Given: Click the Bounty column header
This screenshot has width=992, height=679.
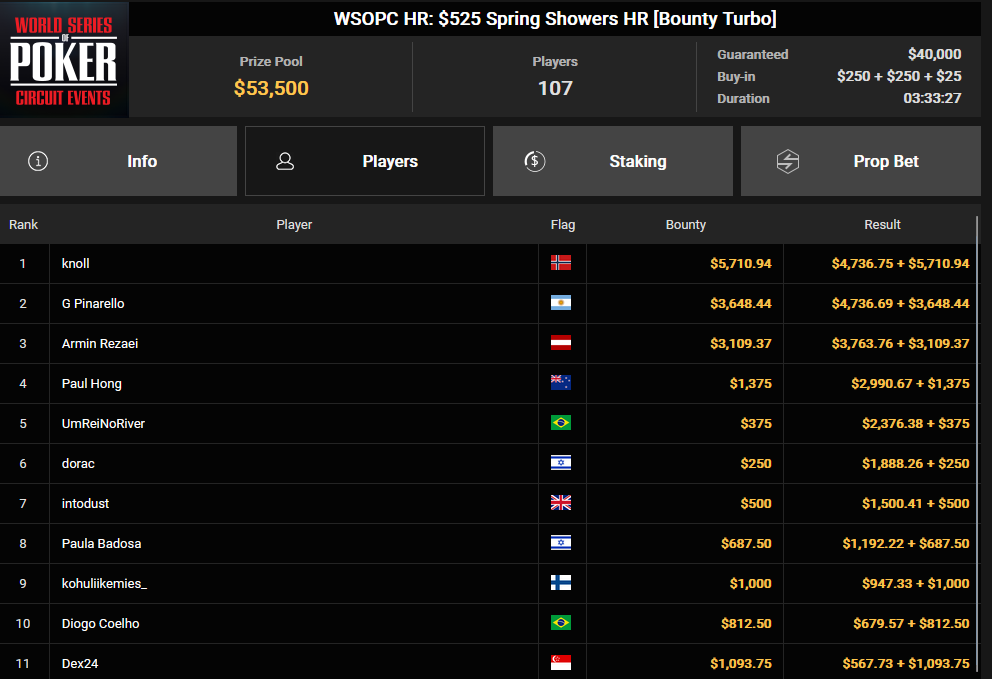Looking at the screenshot, I should click(x=686, y=225).
